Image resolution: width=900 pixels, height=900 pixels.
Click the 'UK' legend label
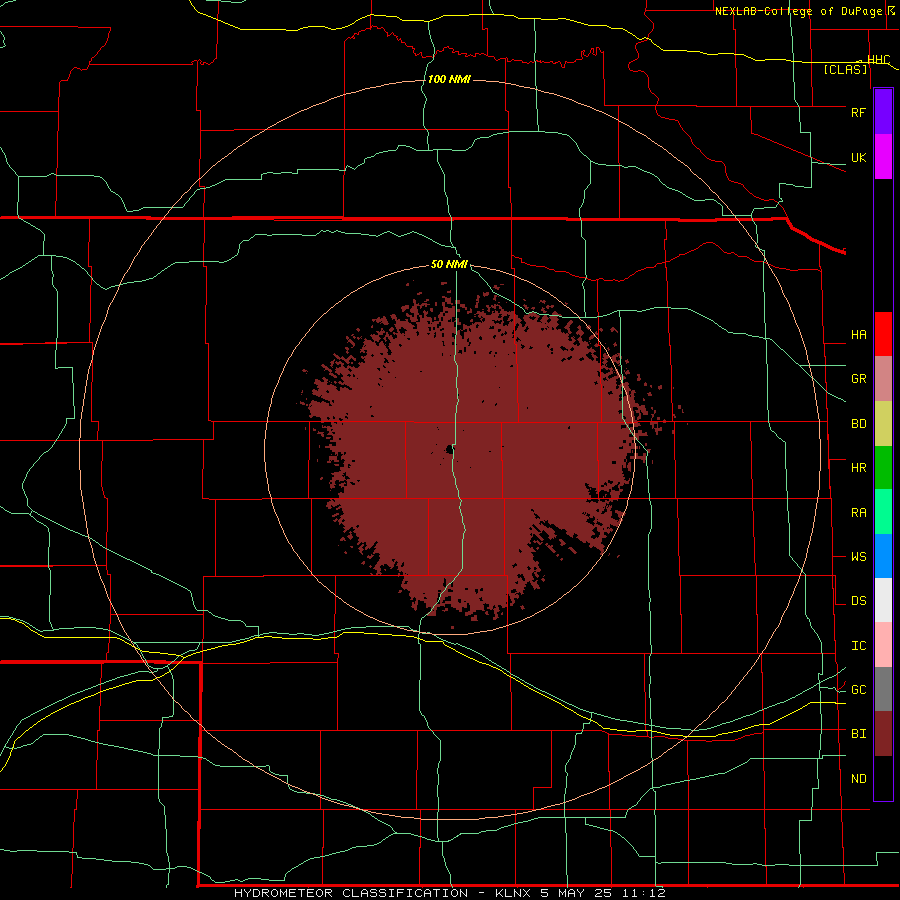click(858, 157)
